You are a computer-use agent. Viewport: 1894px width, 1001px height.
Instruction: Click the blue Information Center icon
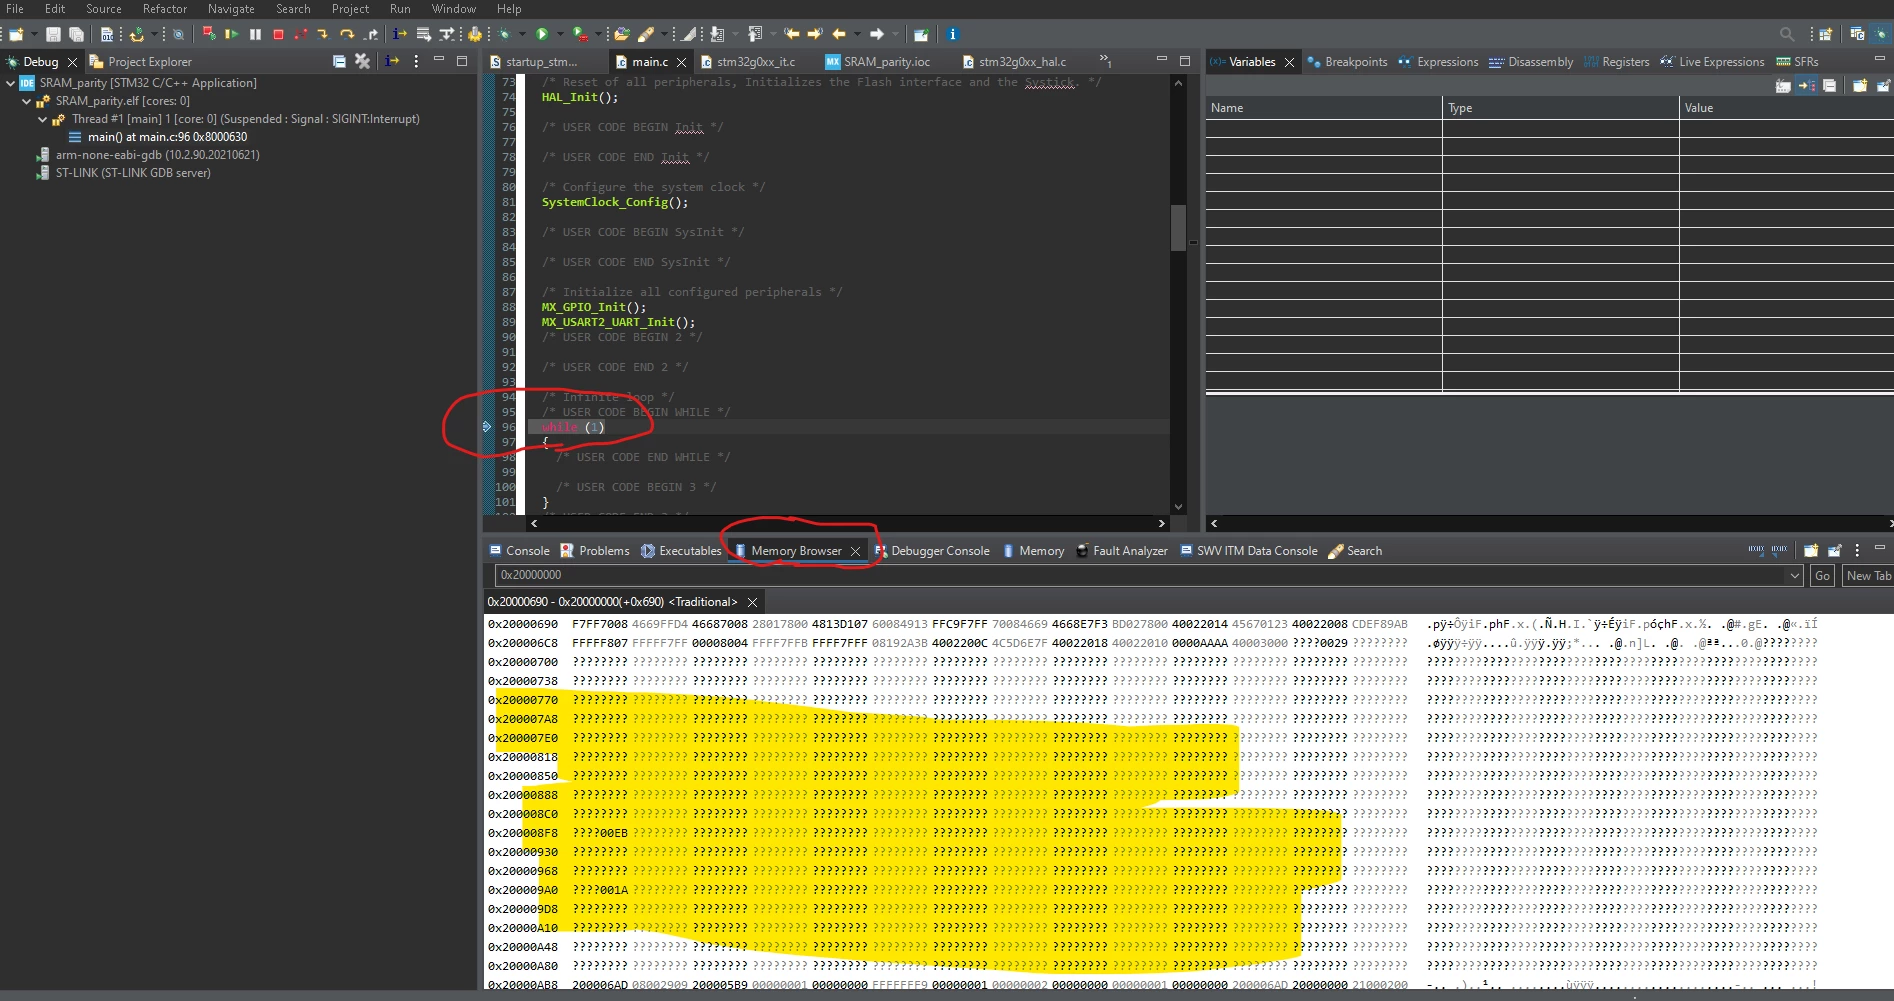[x=952, y=34]
